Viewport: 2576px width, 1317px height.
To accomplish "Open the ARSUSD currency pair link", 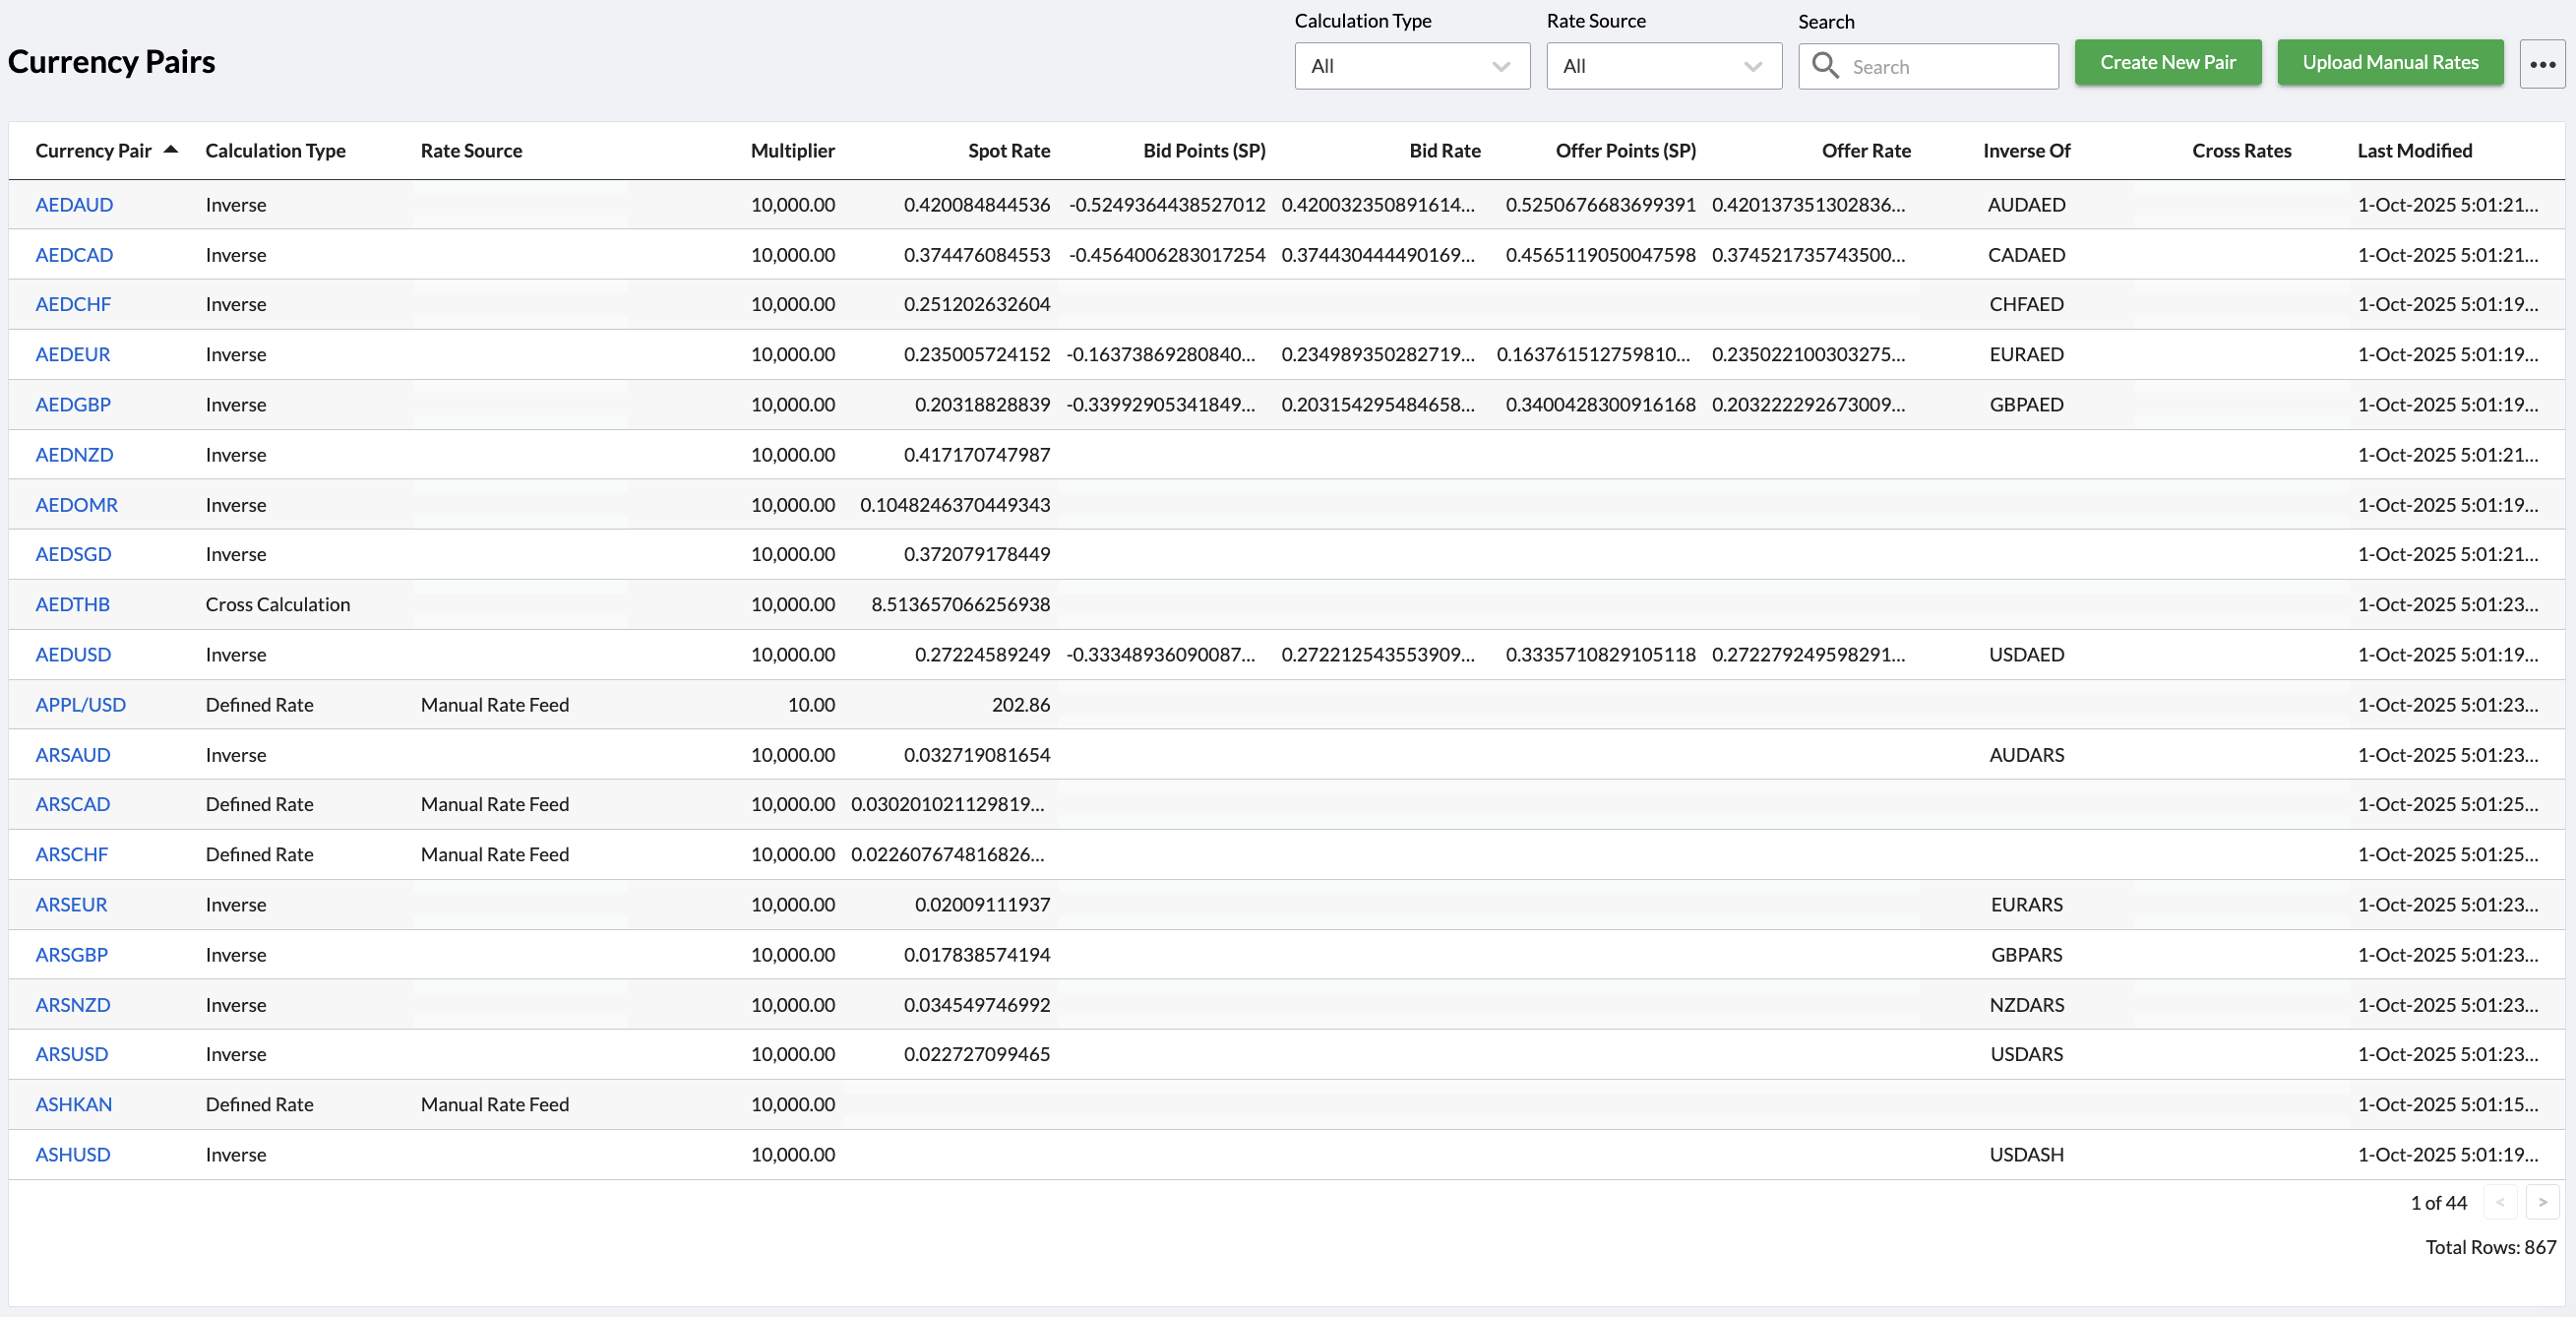I will pyautogui.click(x=71, y=1055).
